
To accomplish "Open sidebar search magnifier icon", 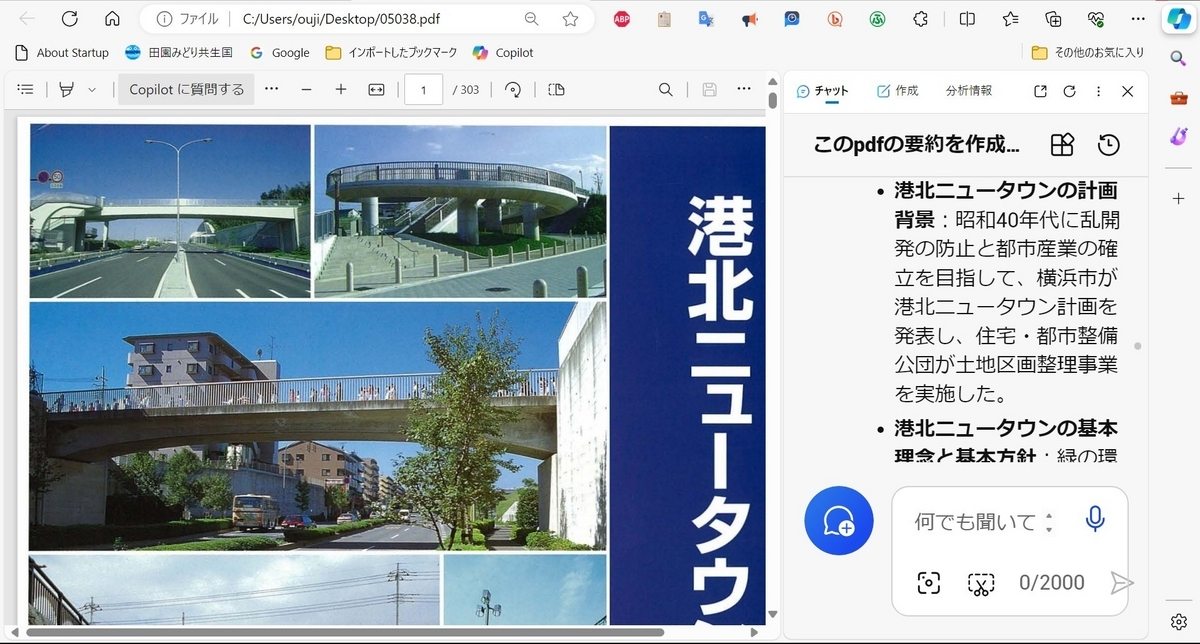I will pyautogui.click(x=1178, y=57).
